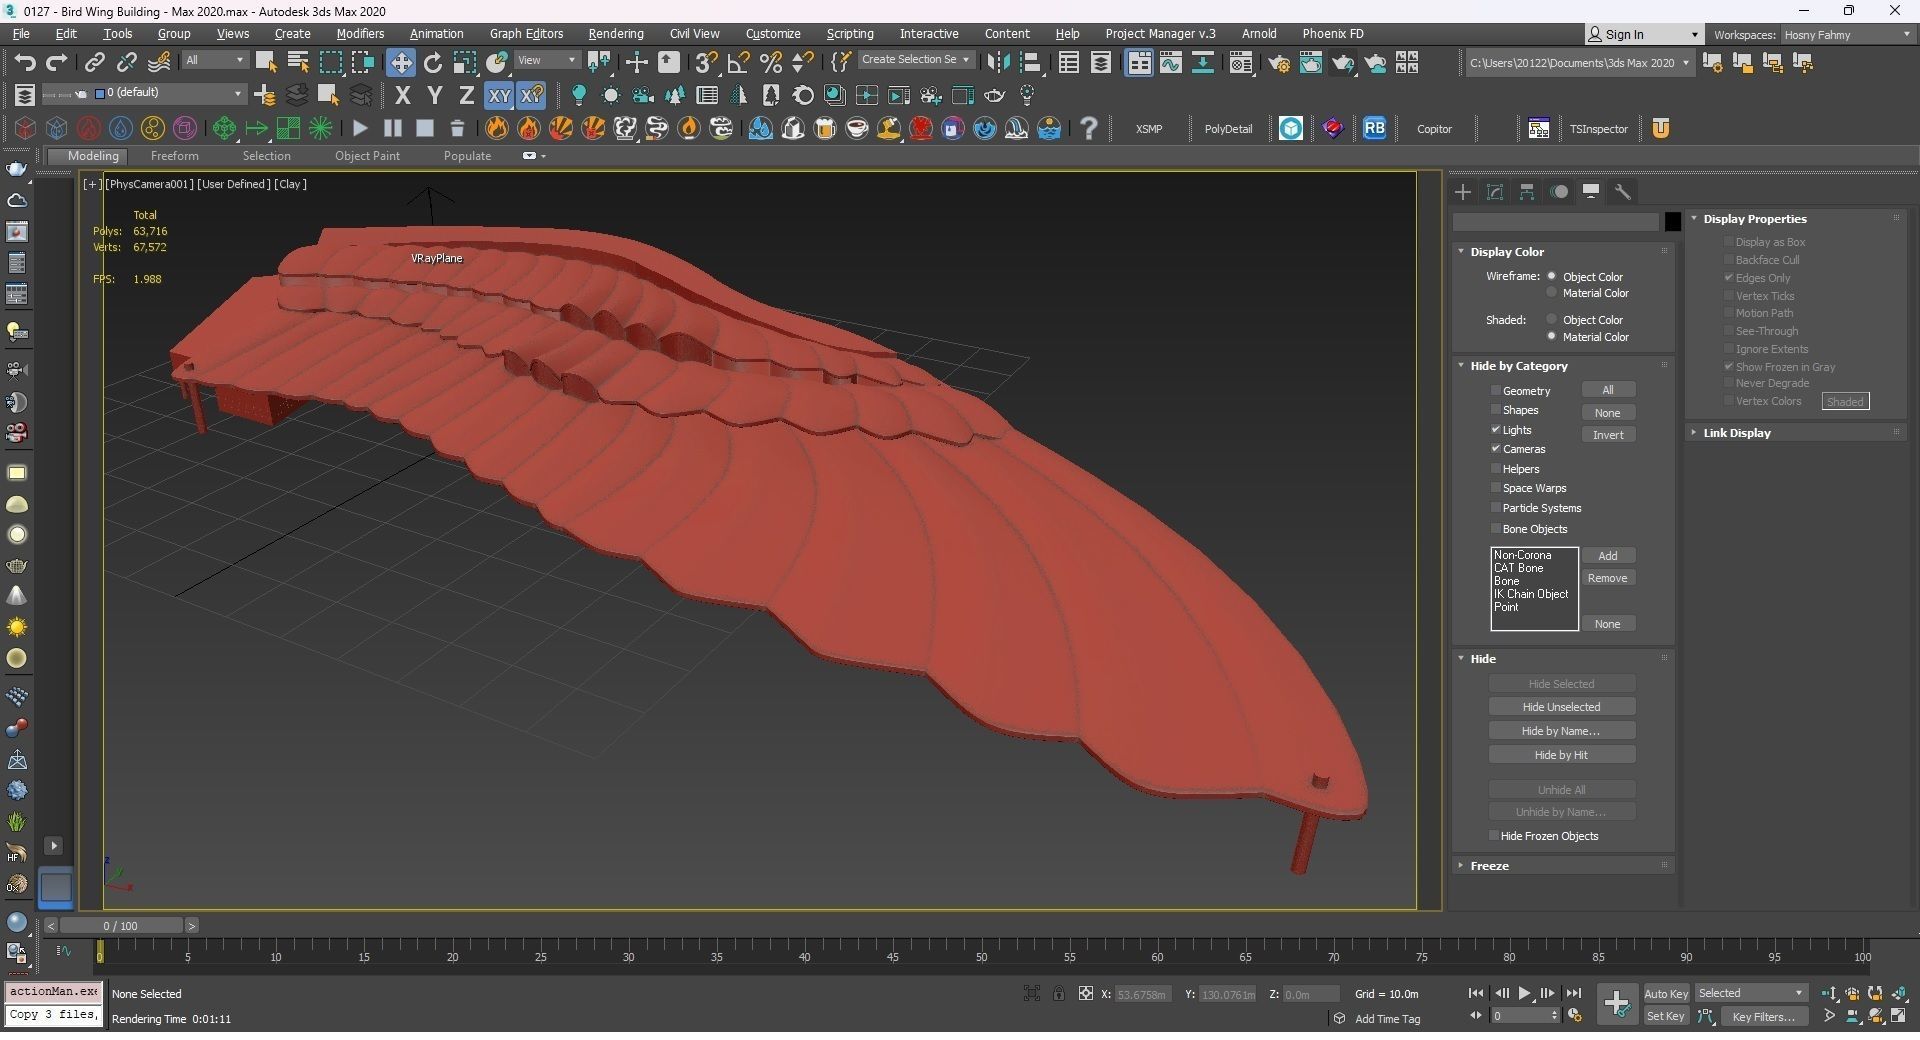The height and width of the screenshot is (1040, 1920).
Task: Open the Create command panel tab
Action: pos(1463,192)
